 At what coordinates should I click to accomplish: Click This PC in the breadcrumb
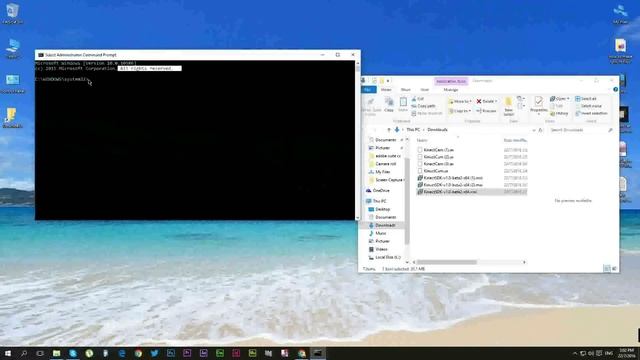(x=413, y=130)
